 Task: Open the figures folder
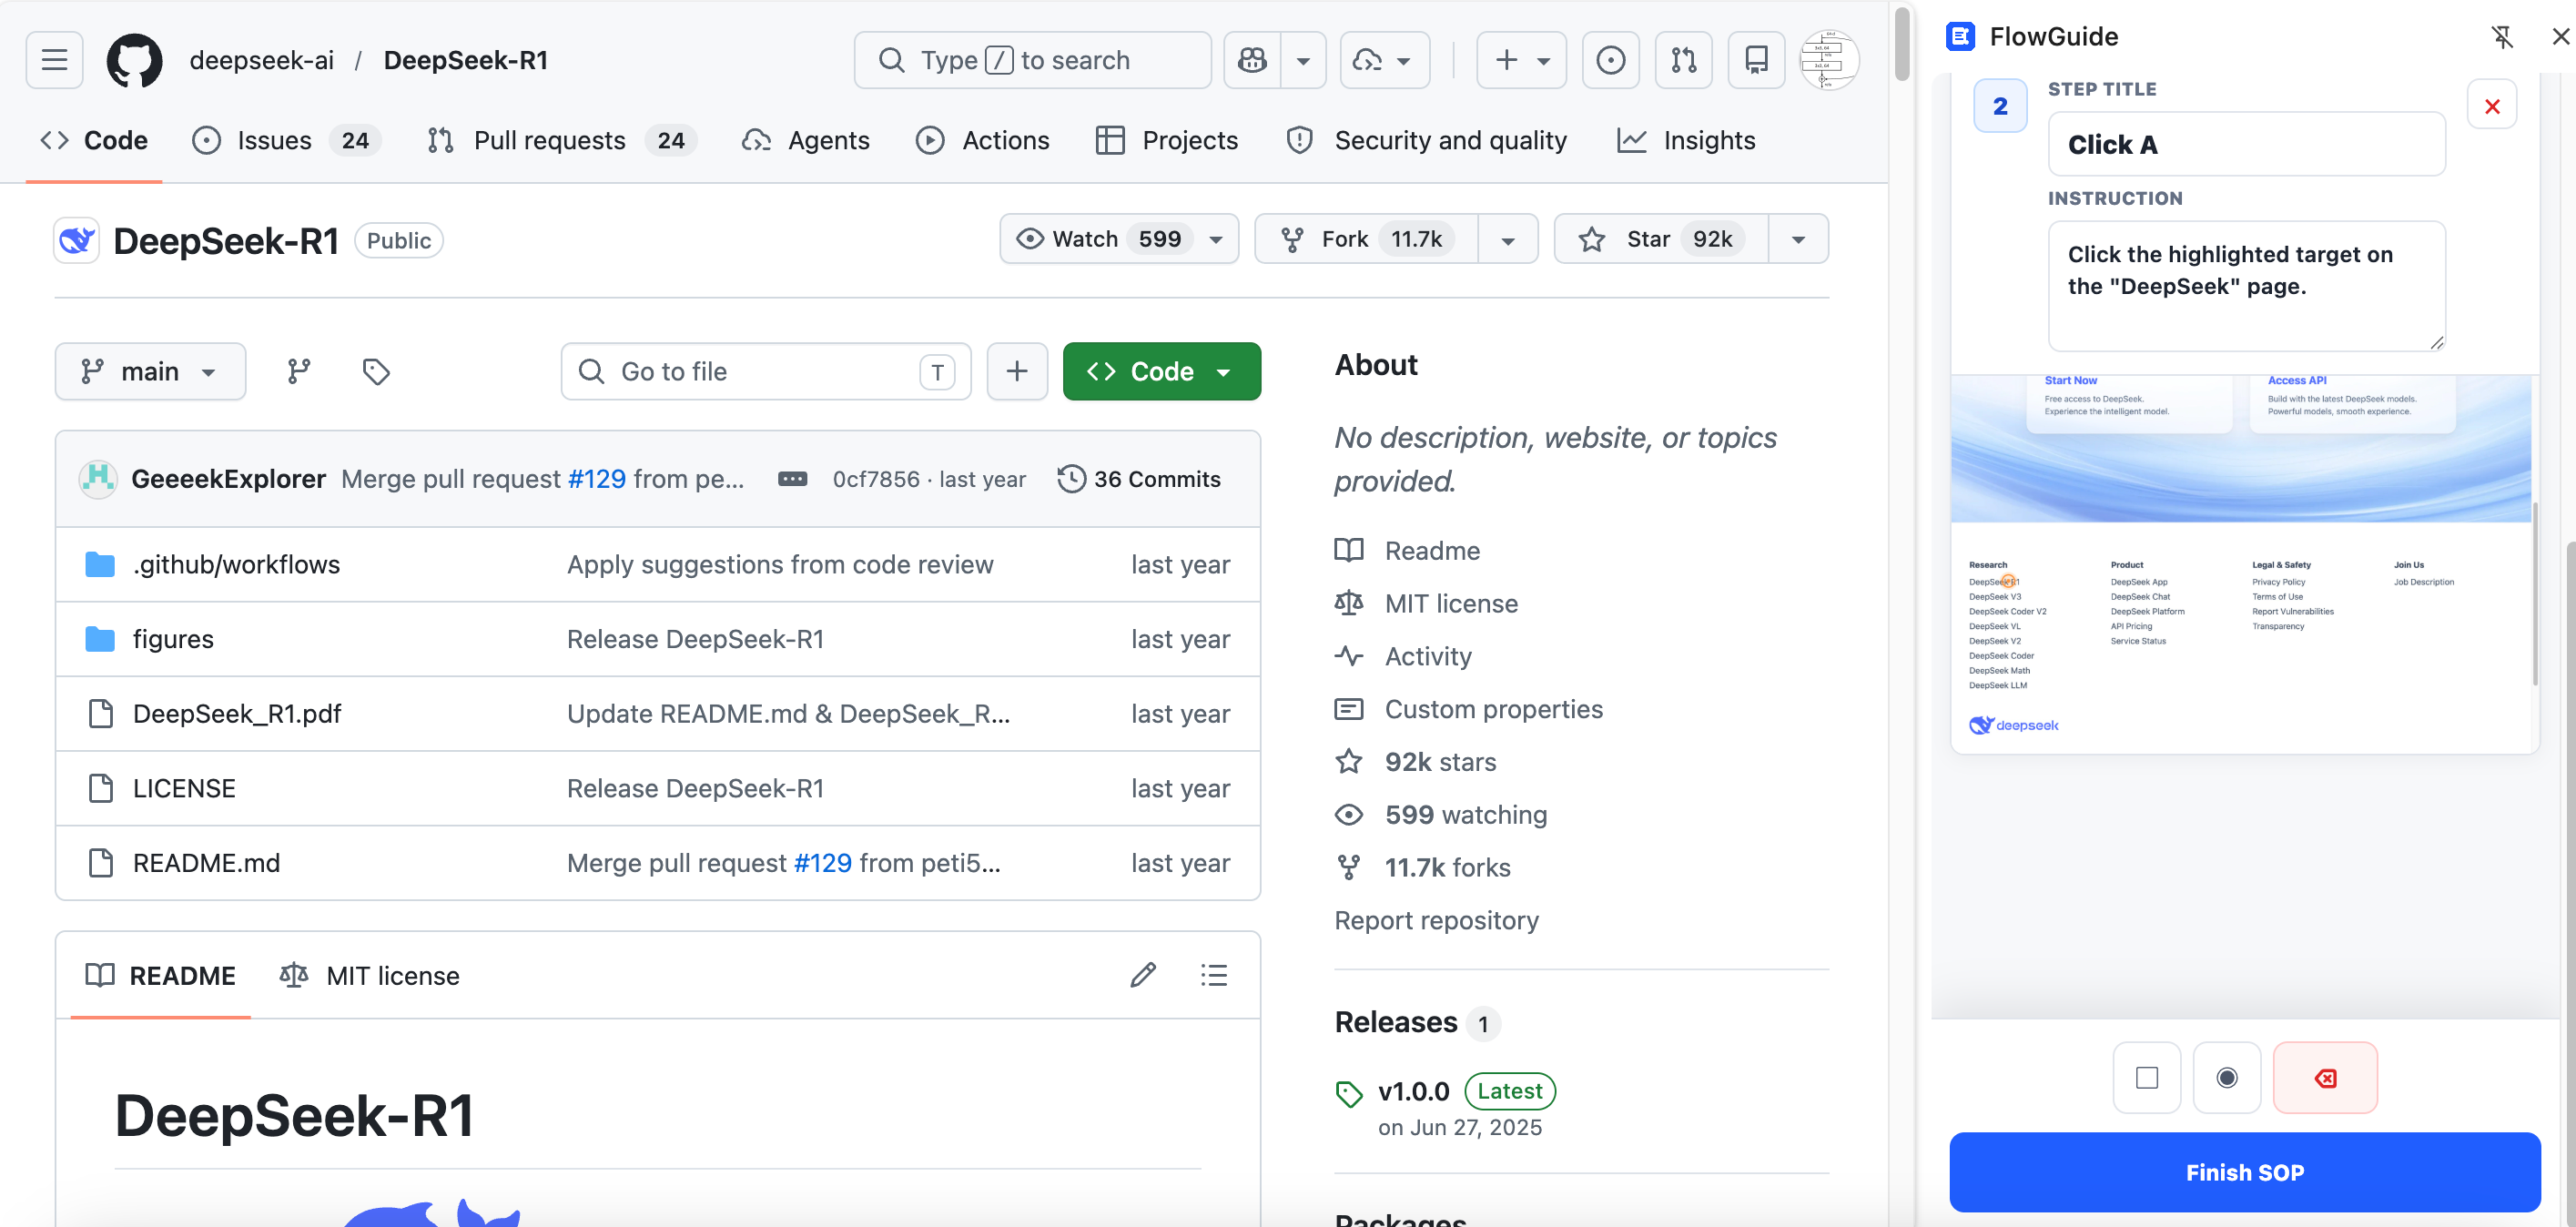click(x=173, y=639)
